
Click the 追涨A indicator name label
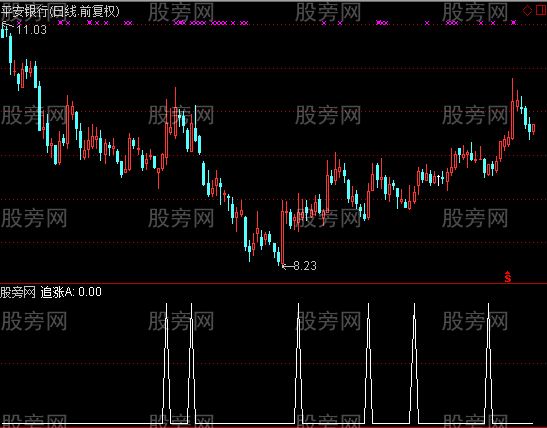pos(57,292)
